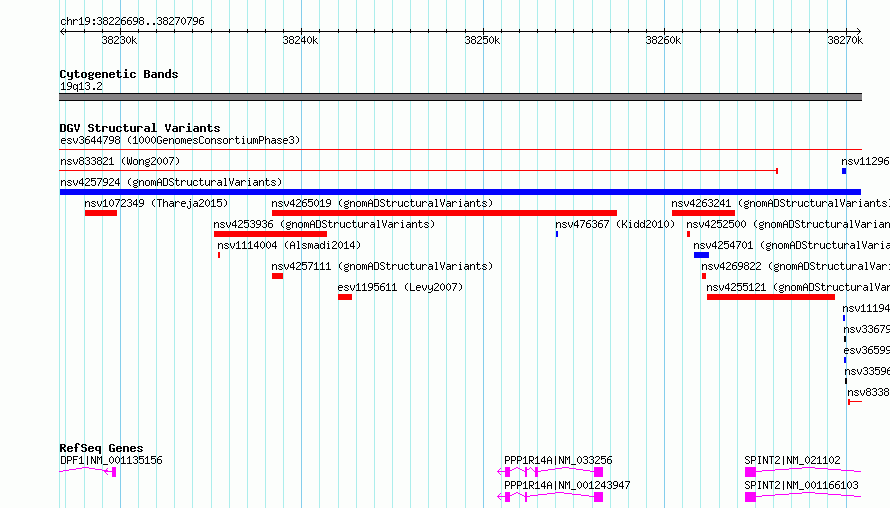The height and width of the screenshot is (508, 890).
Task: Click the left arrow end of the ruler
Action: pos(62,31)
